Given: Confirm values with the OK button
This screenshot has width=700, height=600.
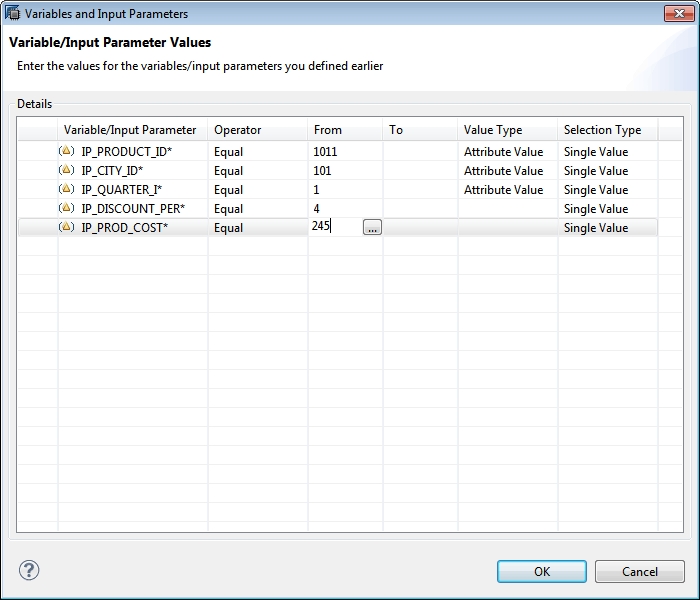Looking at the screenshot, I should [542, 571].
